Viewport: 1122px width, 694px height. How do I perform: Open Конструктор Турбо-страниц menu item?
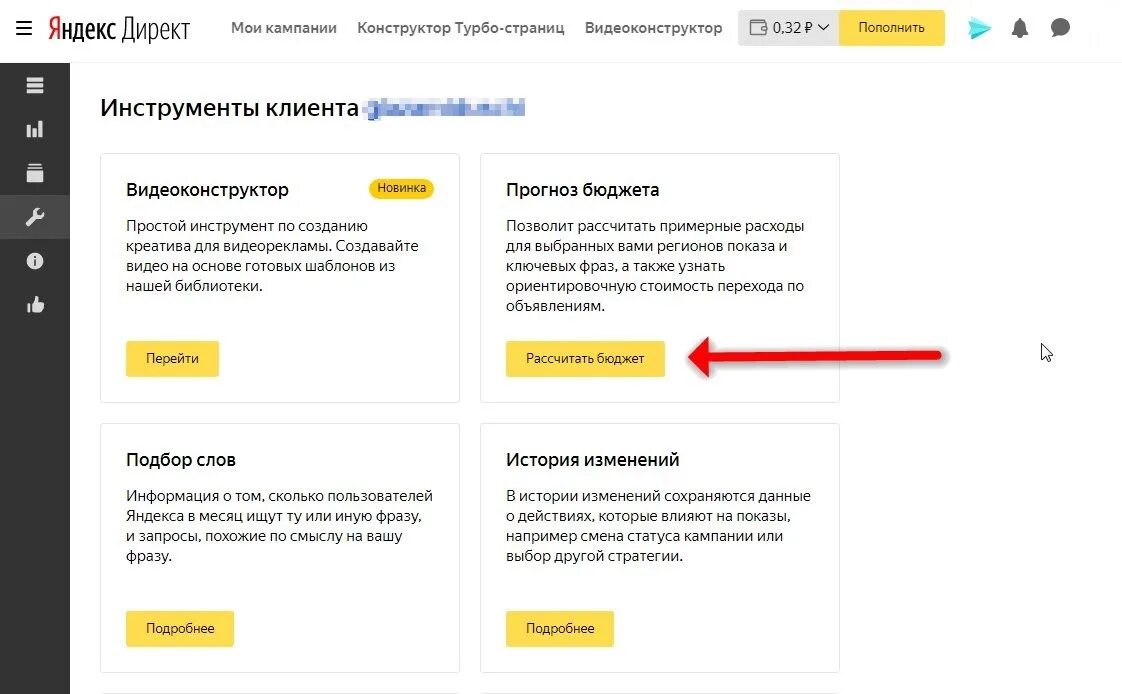tap(461, 28)
